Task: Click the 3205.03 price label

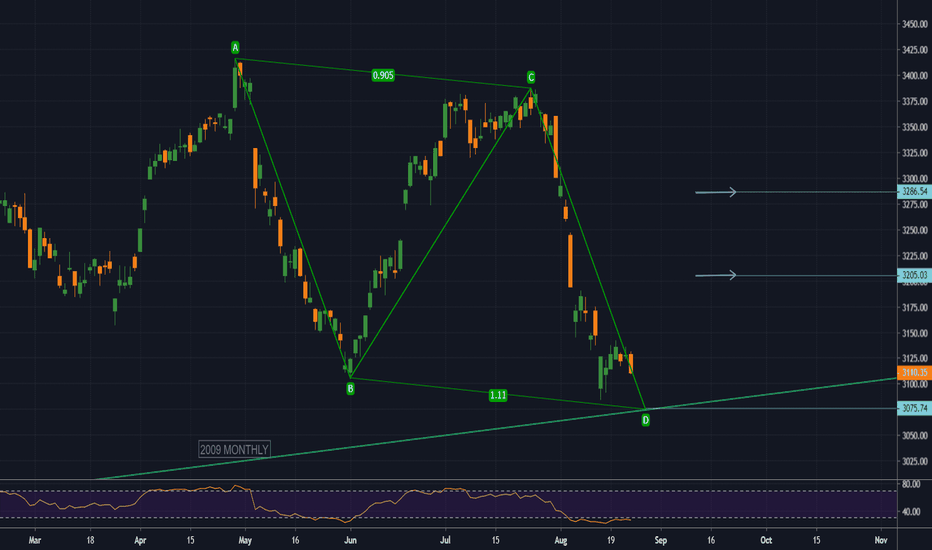Action: pyautogui.click(x=914, y=275)
